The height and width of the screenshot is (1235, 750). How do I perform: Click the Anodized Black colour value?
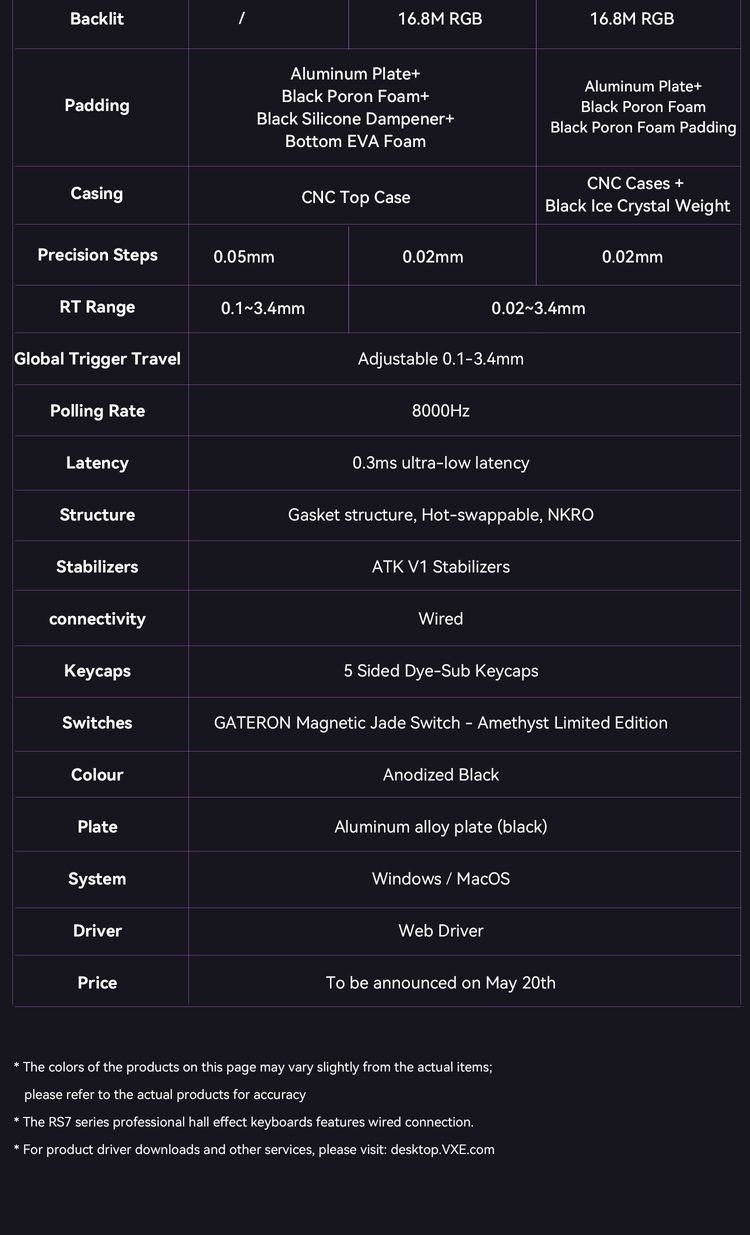pyautogui.click(x=441, y=775)
